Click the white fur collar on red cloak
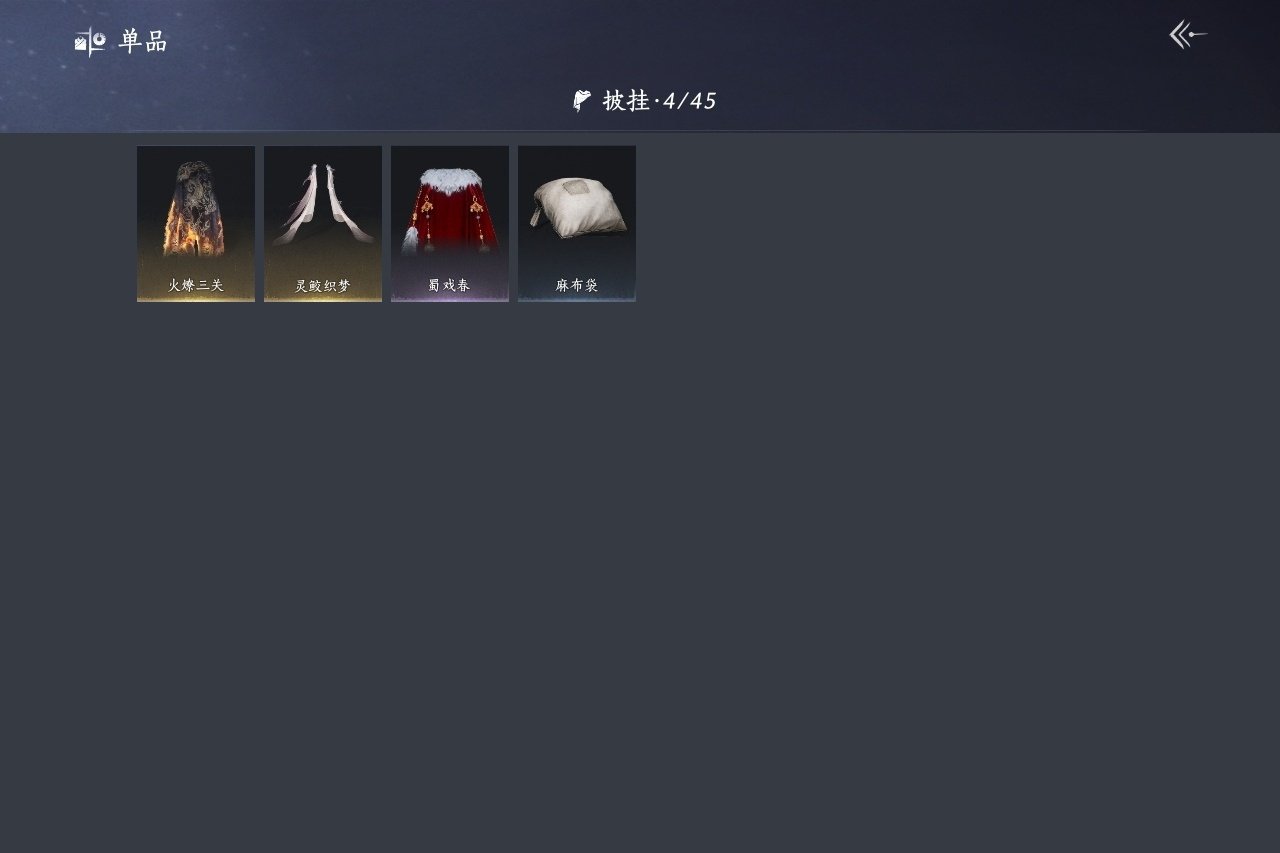Screen dimensions: 1280x853 point(450,180)
